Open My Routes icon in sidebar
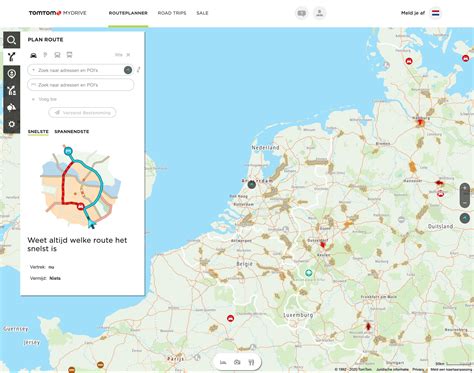 coord(12,90)
